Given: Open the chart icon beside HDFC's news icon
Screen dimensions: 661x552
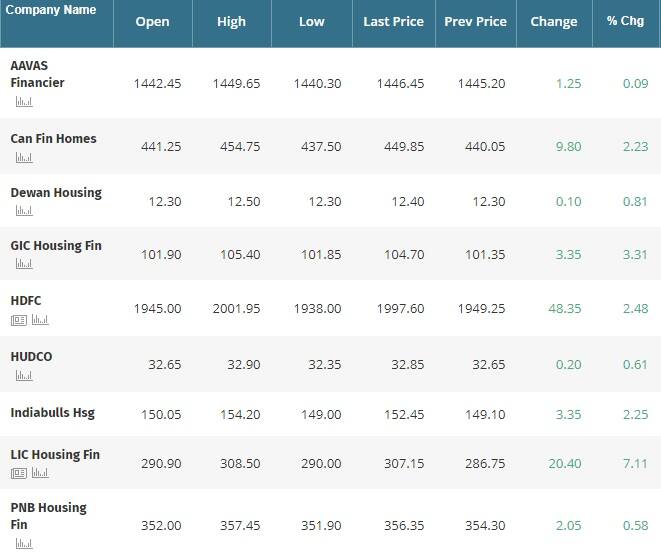Looking at the screenshot, I should tap(40, 320).
